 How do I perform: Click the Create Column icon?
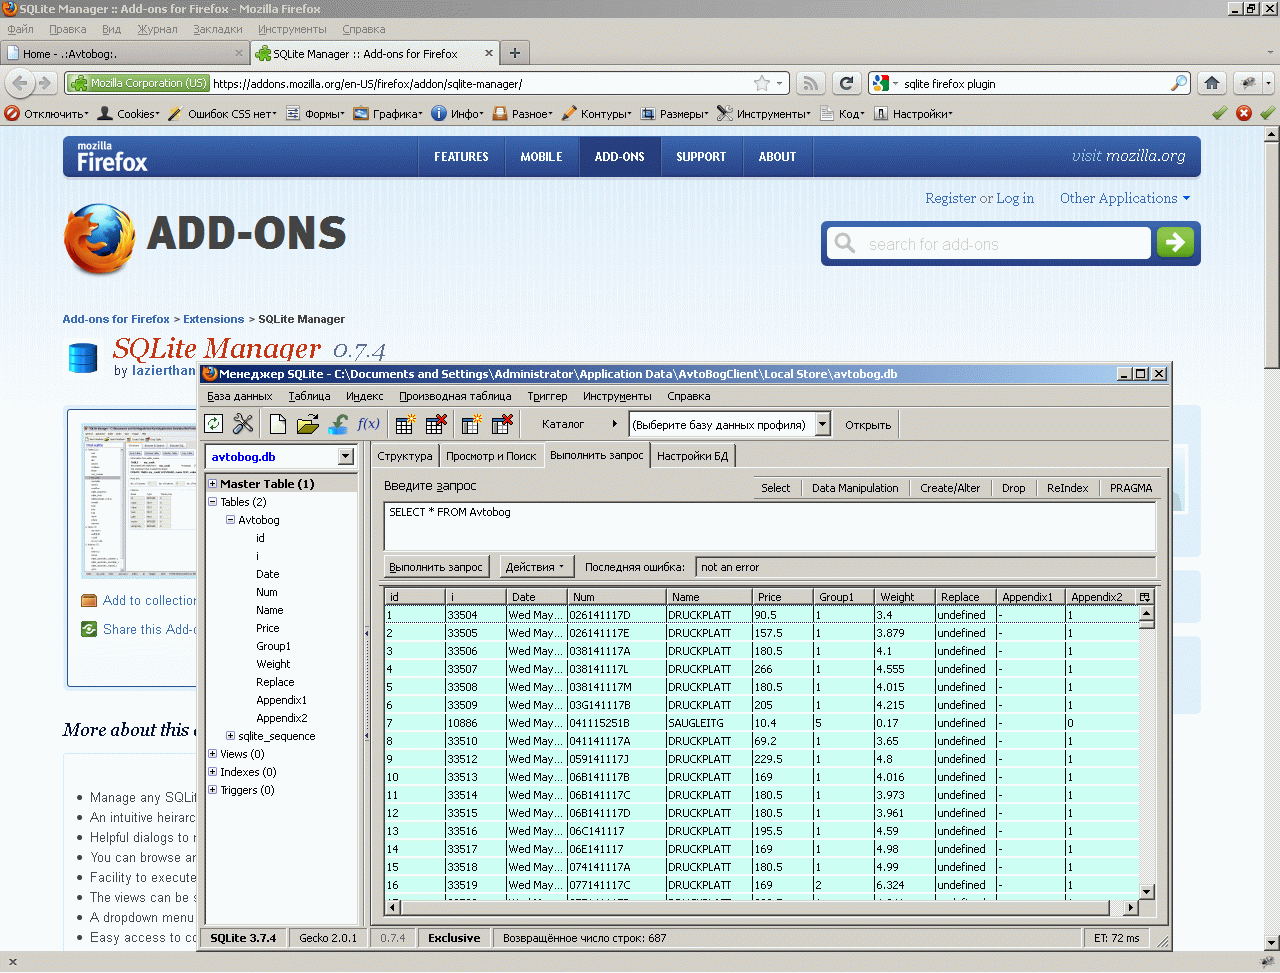(471, 424)
